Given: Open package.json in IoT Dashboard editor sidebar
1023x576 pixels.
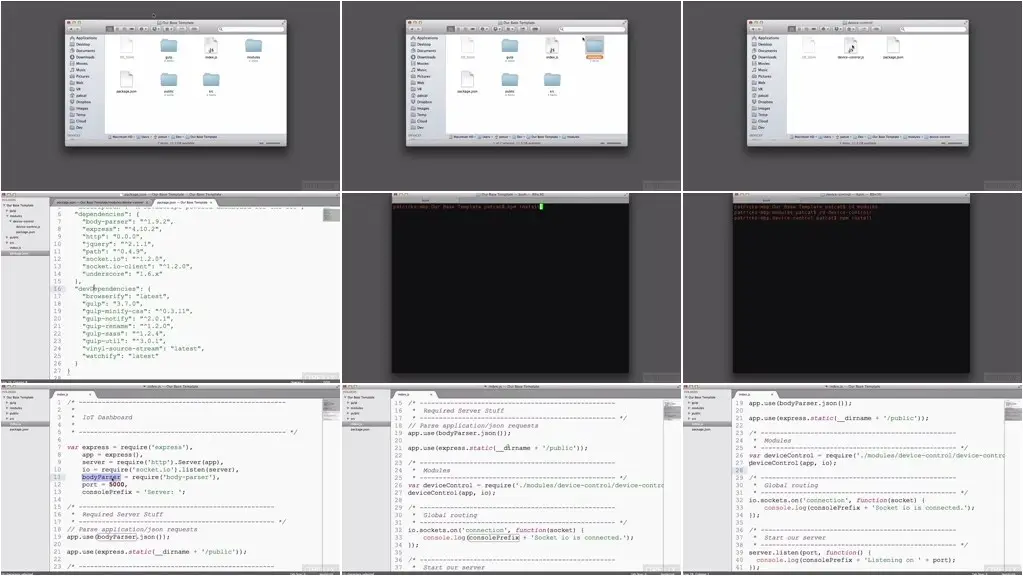Looking at the screenshot, I should tap(20, 429).
